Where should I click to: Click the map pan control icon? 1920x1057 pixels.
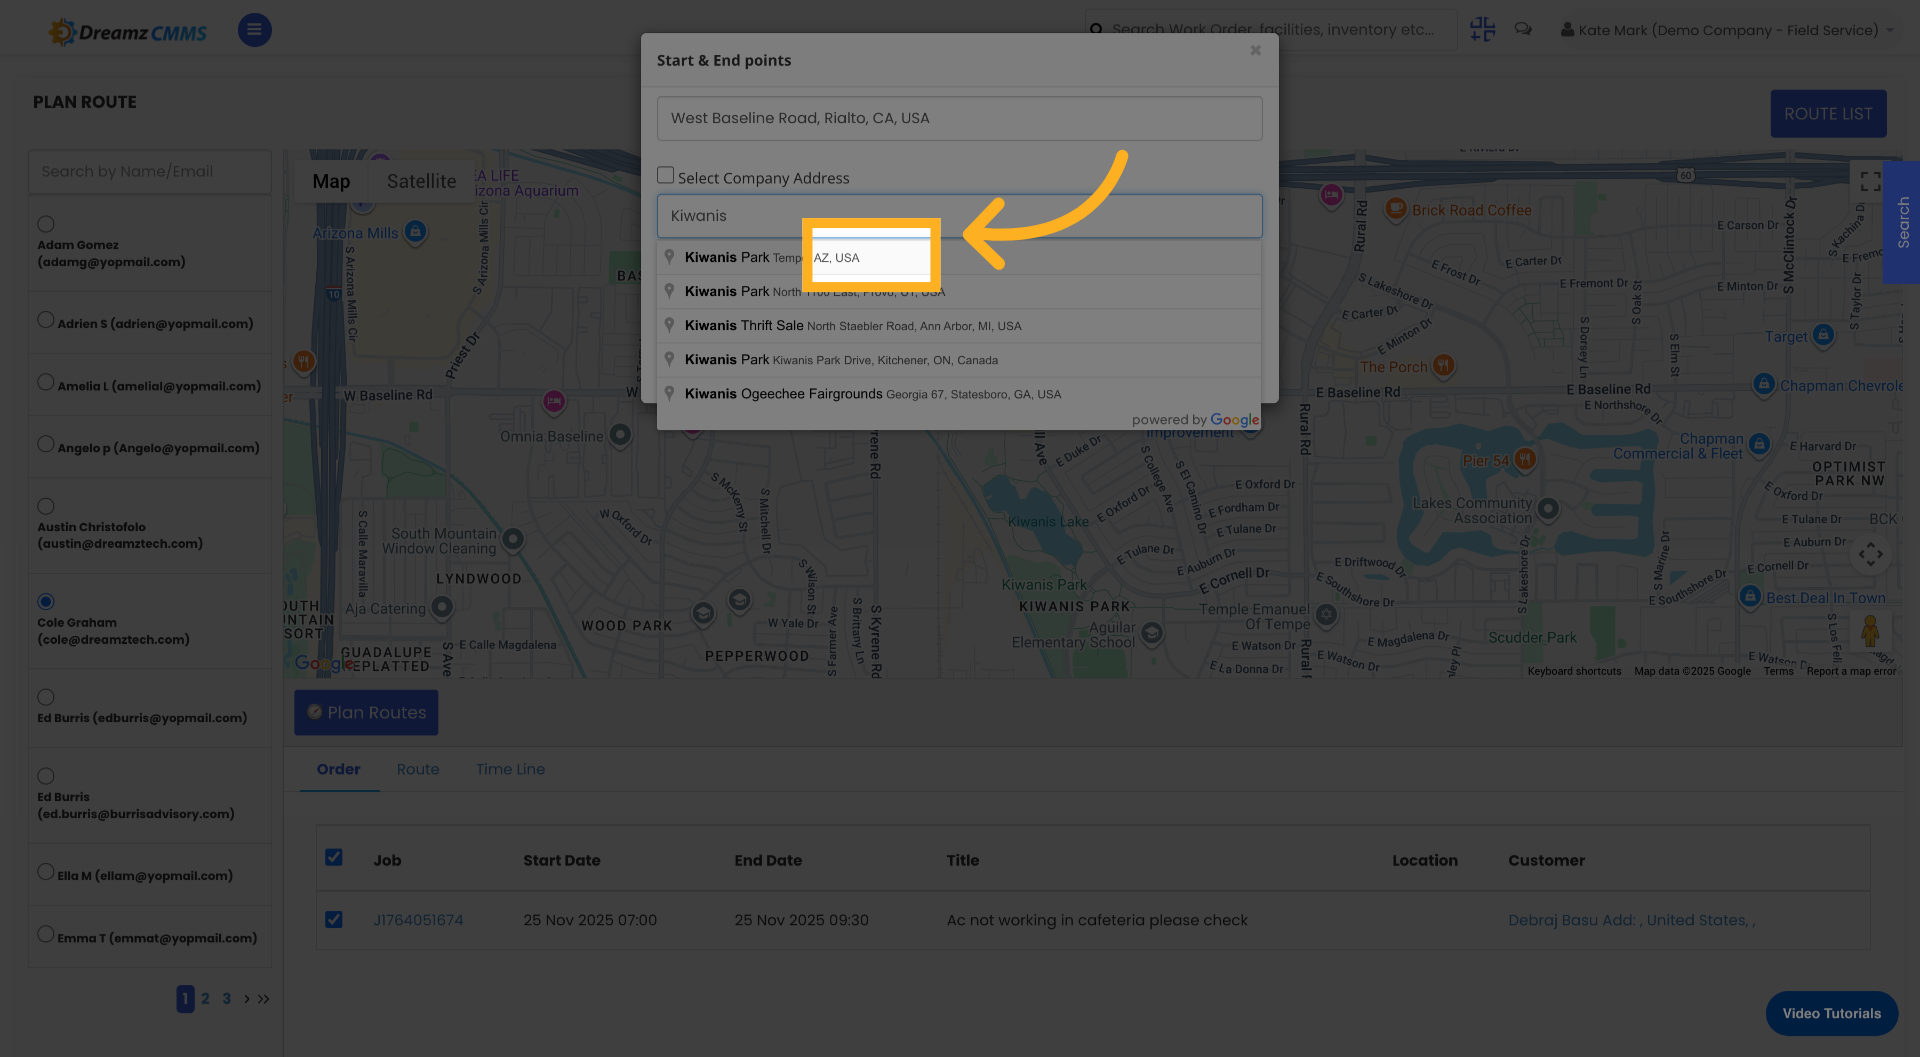coord(1871,553)
